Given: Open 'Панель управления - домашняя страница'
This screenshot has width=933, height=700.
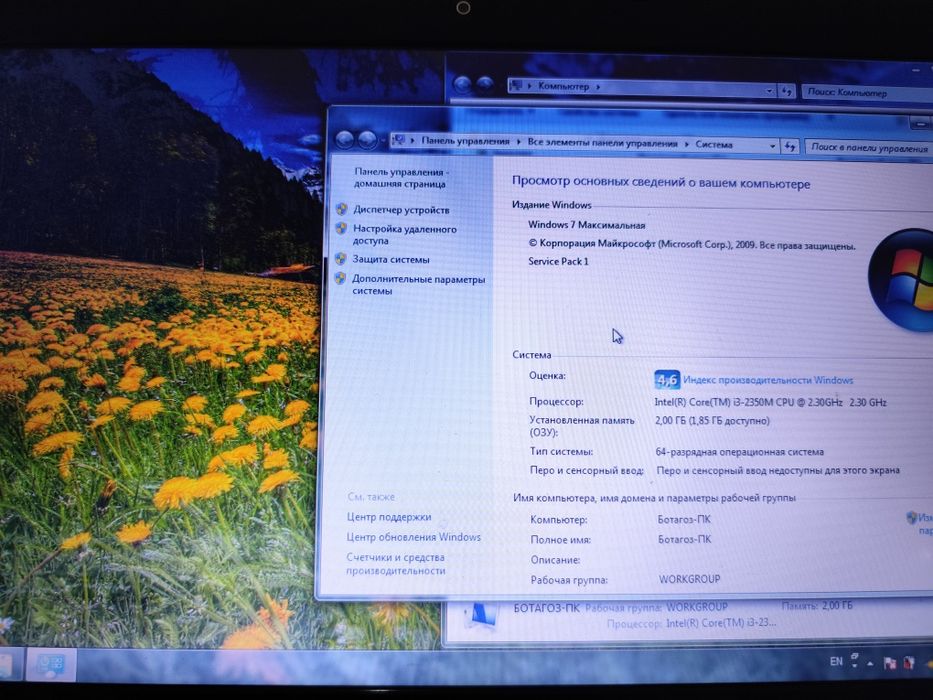Looking at the screenshot, I should tap(401, 178).
